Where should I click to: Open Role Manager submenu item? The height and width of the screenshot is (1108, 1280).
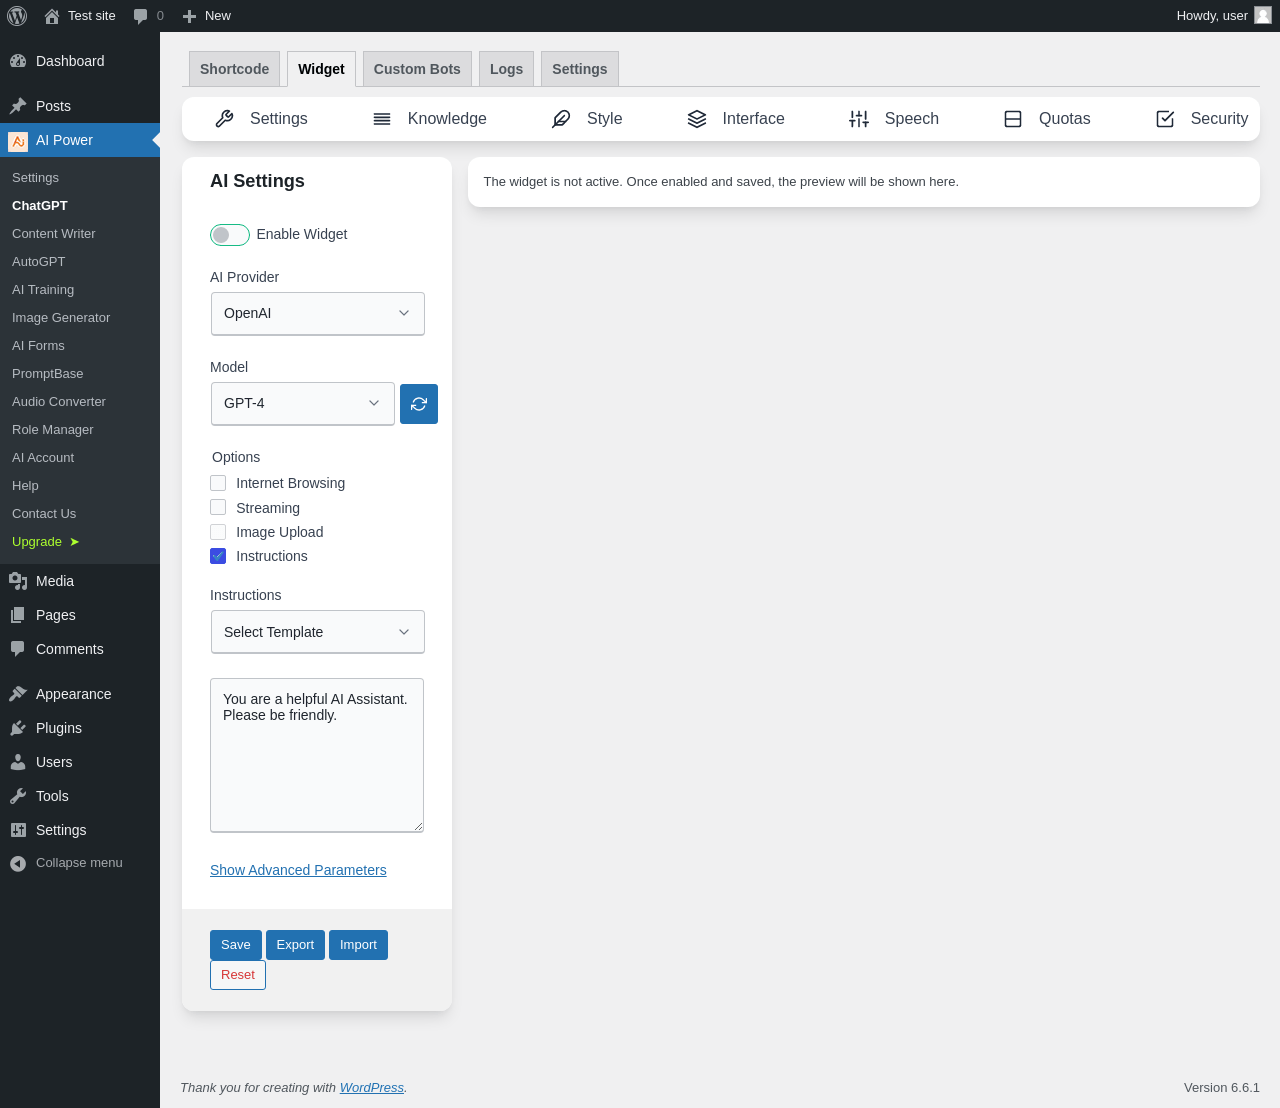(x=53, y=430)
